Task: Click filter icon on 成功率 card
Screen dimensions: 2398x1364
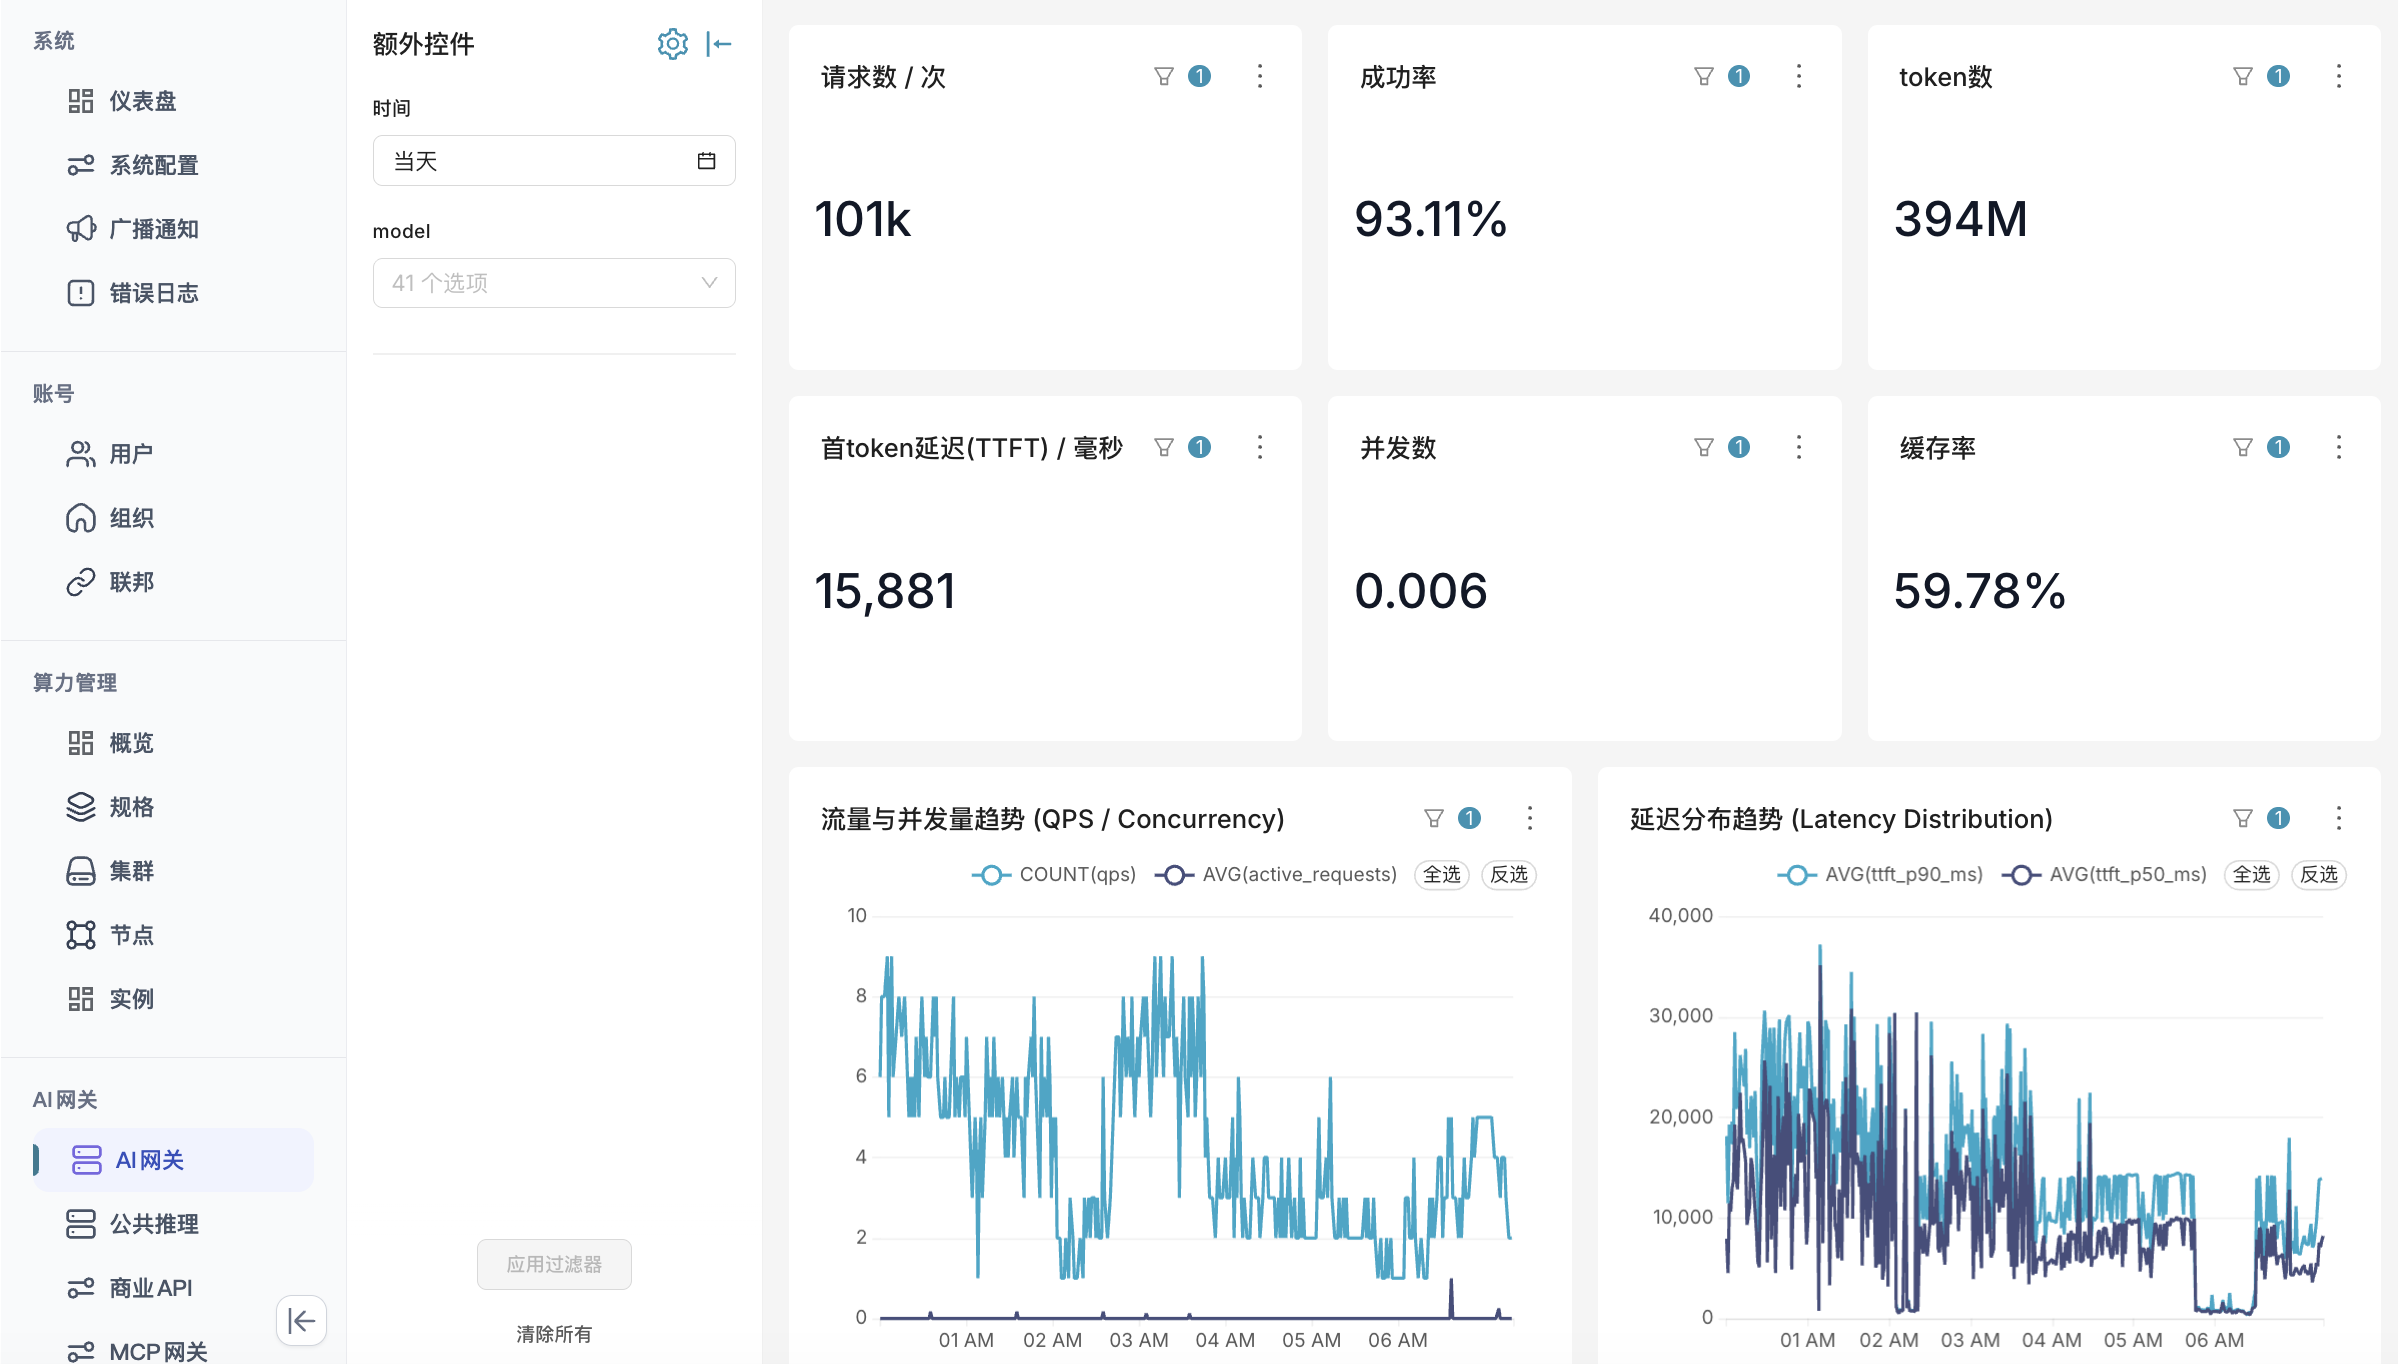Action: 1703,76
